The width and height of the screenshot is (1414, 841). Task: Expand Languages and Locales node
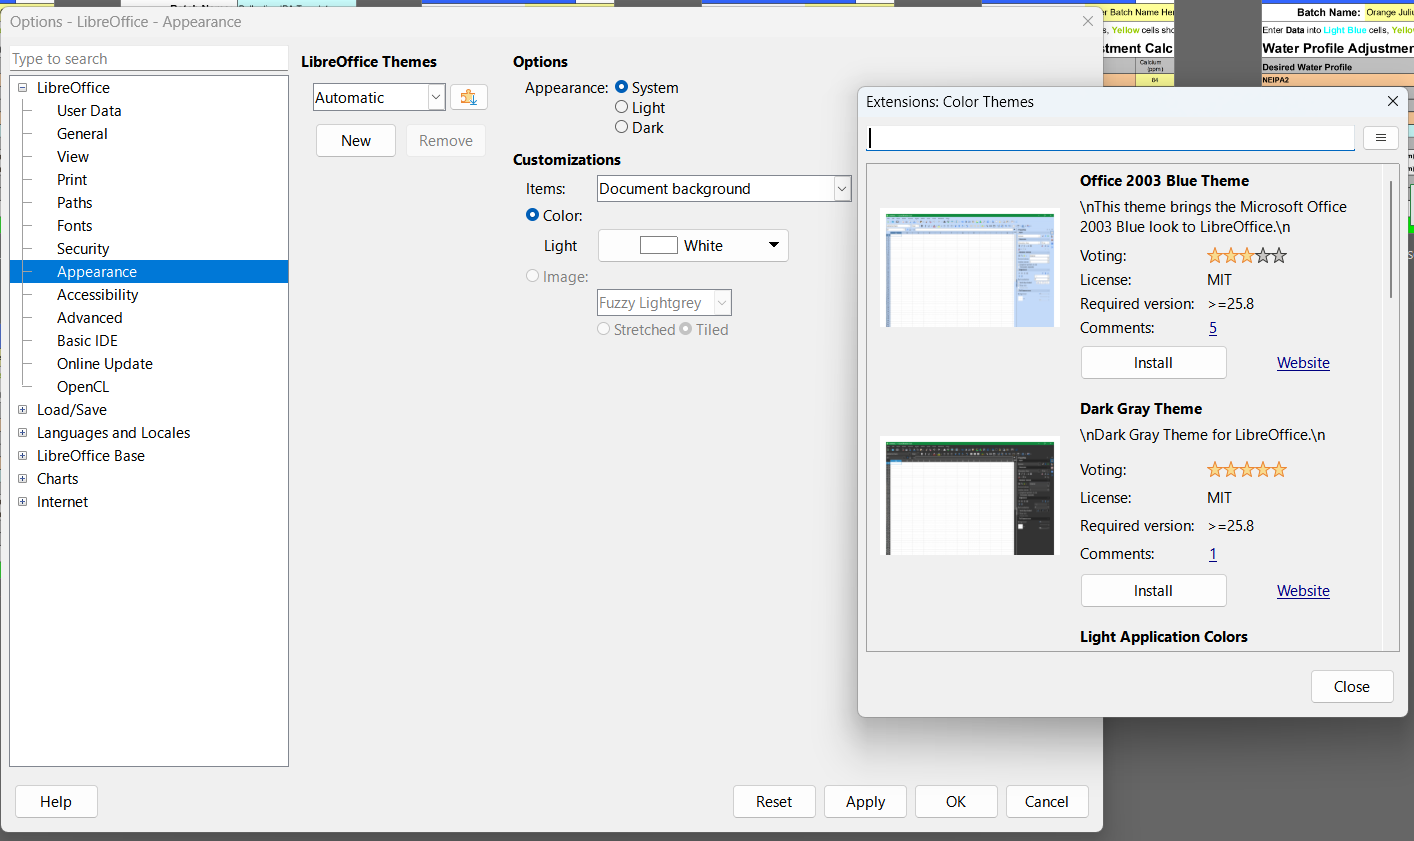[x=22, y=433]
